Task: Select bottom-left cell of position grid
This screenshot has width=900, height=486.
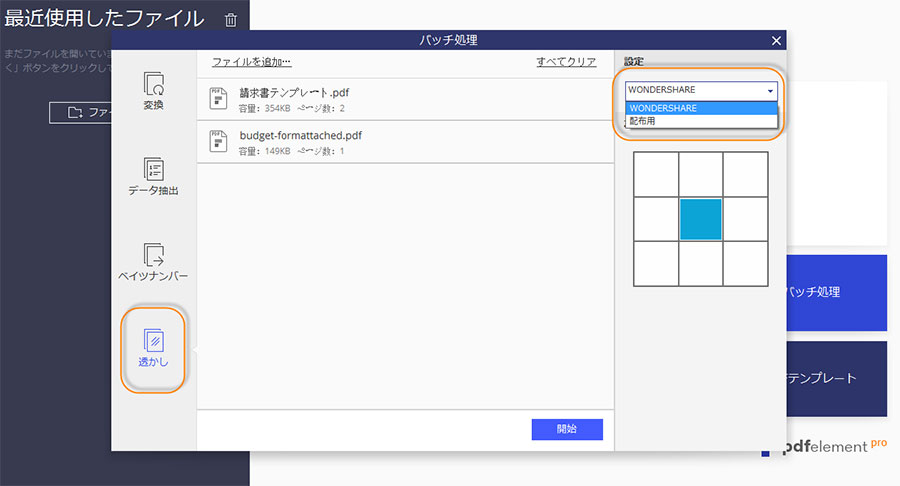Action: tap(656, 264)
